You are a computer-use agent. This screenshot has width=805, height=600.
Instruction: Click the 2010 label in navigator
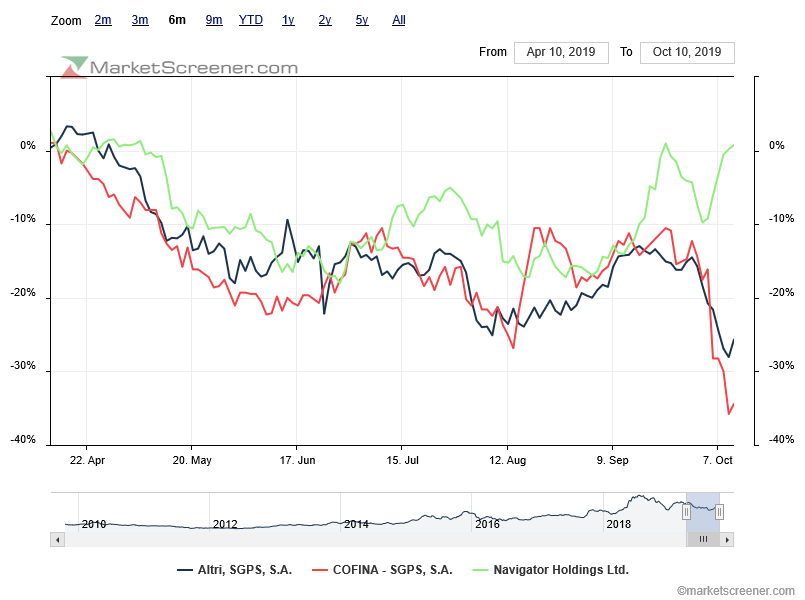click(x=94, y=524)
